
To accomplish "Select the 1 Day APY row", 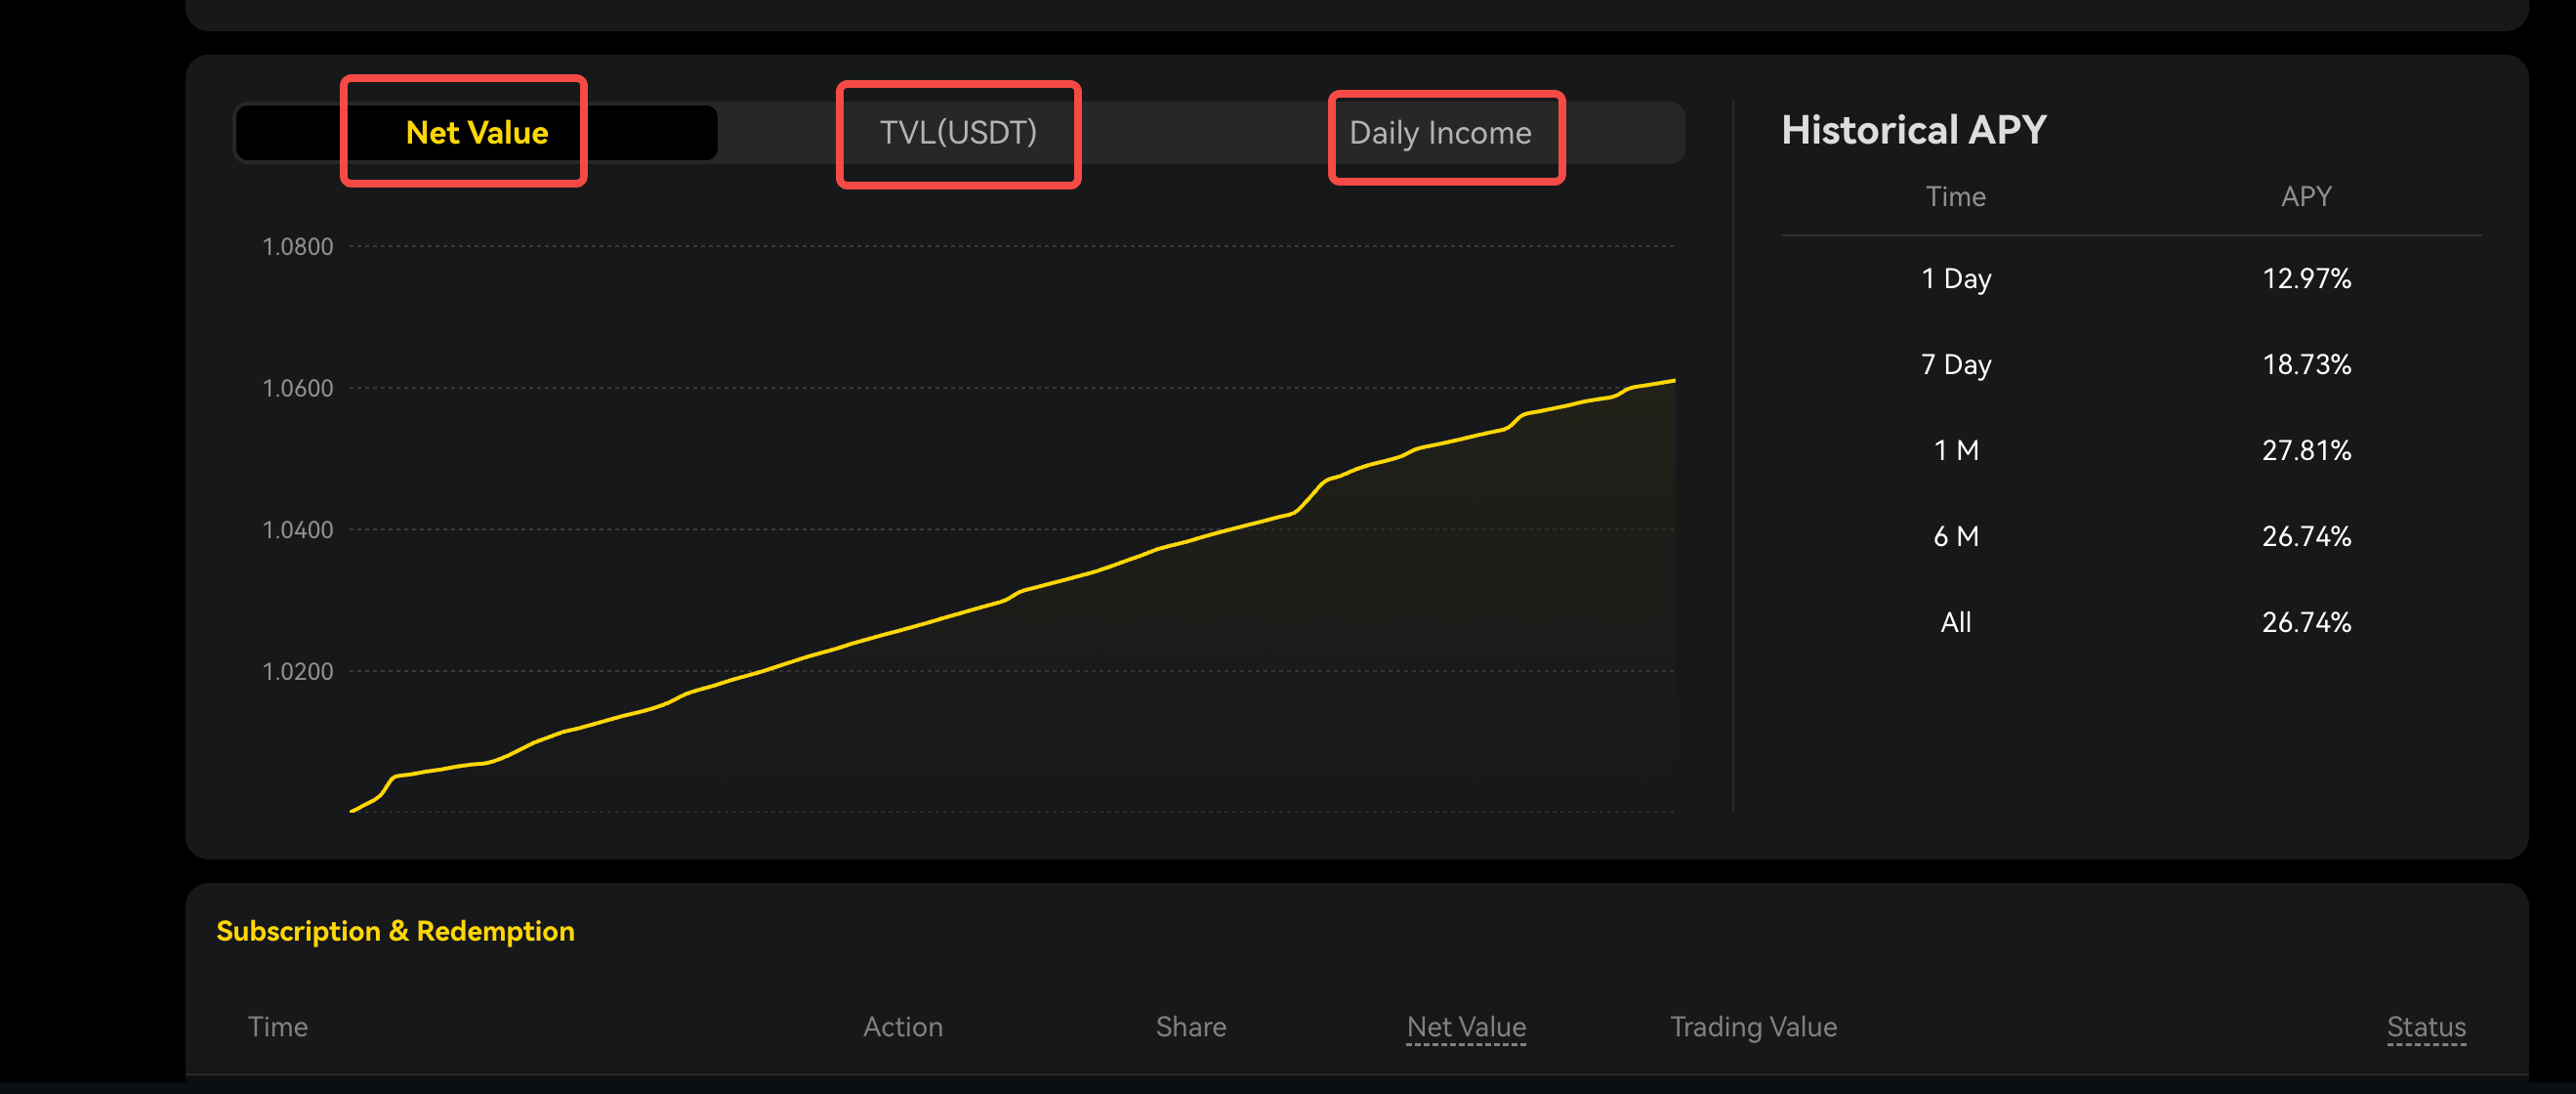I will (x=2131, y=278).
